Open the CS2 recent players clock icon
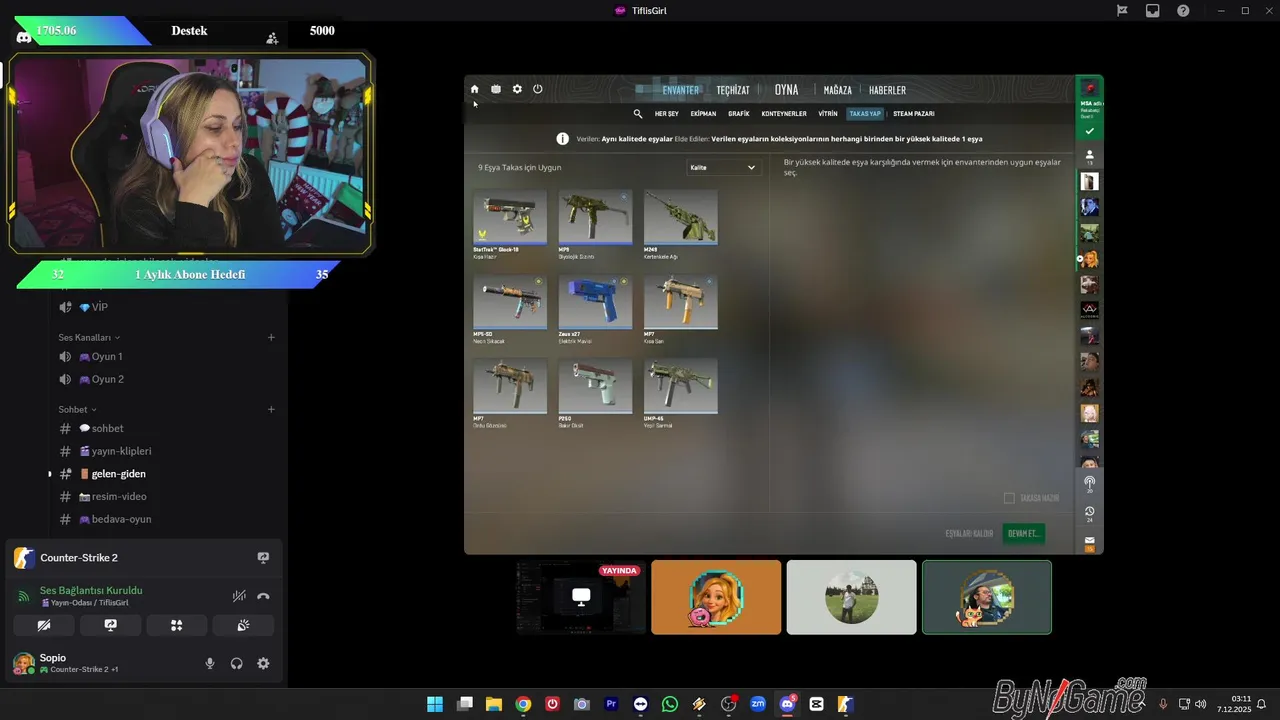This screenshot has width=1280, height=720. pos(1090,513)
